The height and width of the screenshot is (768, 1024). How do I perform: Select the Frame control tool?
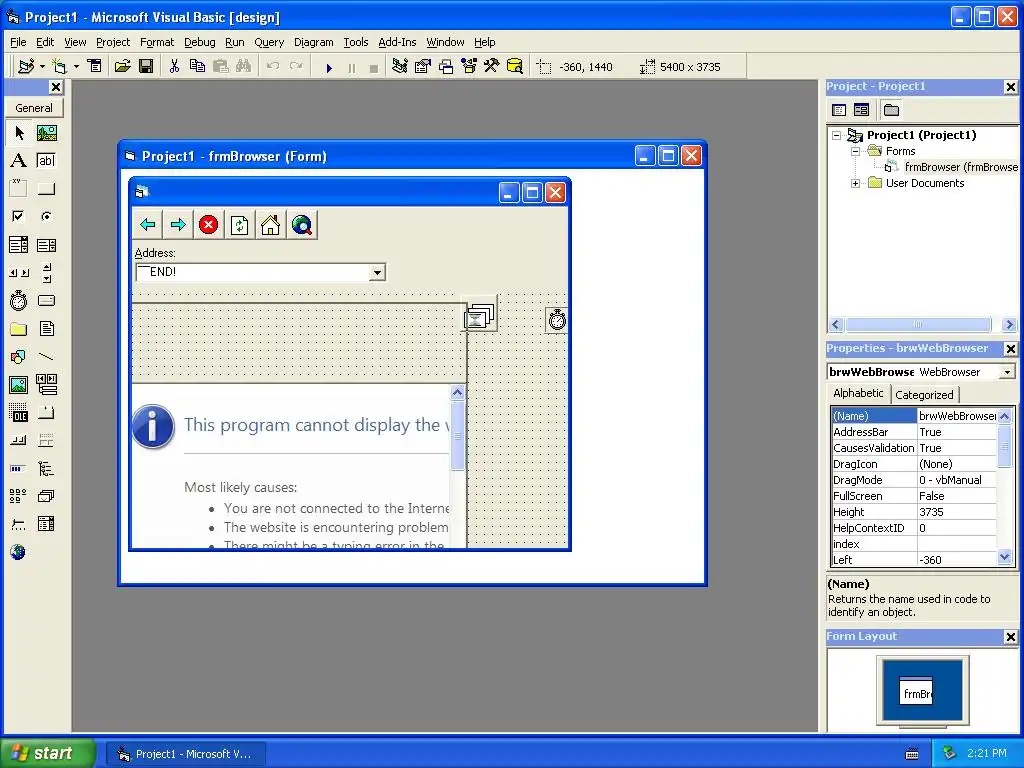(x=19, y=189)
